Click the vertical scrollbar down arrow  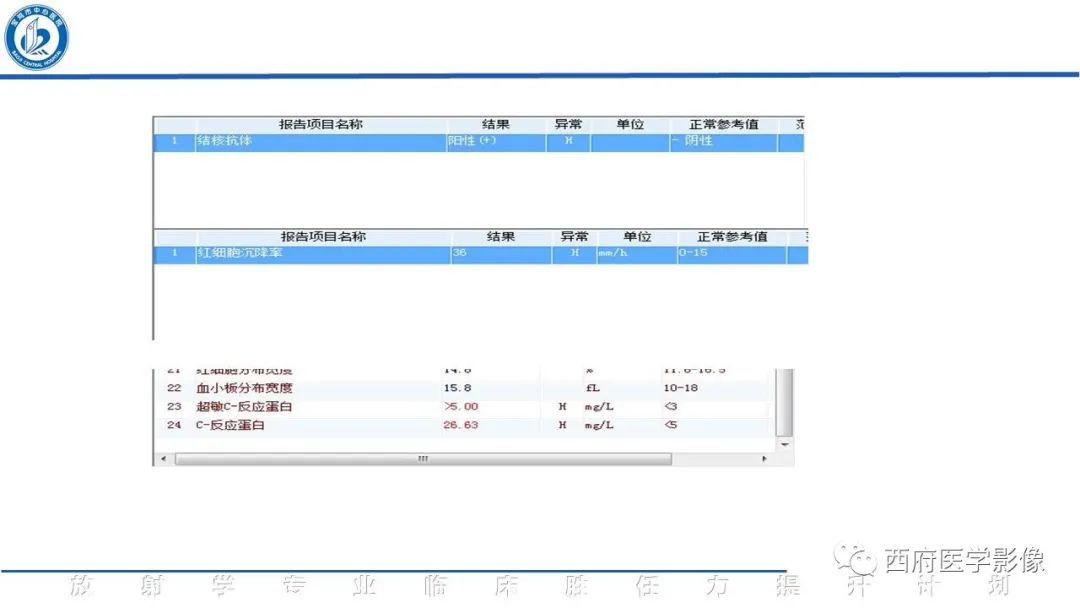click(x=785, y=445)
